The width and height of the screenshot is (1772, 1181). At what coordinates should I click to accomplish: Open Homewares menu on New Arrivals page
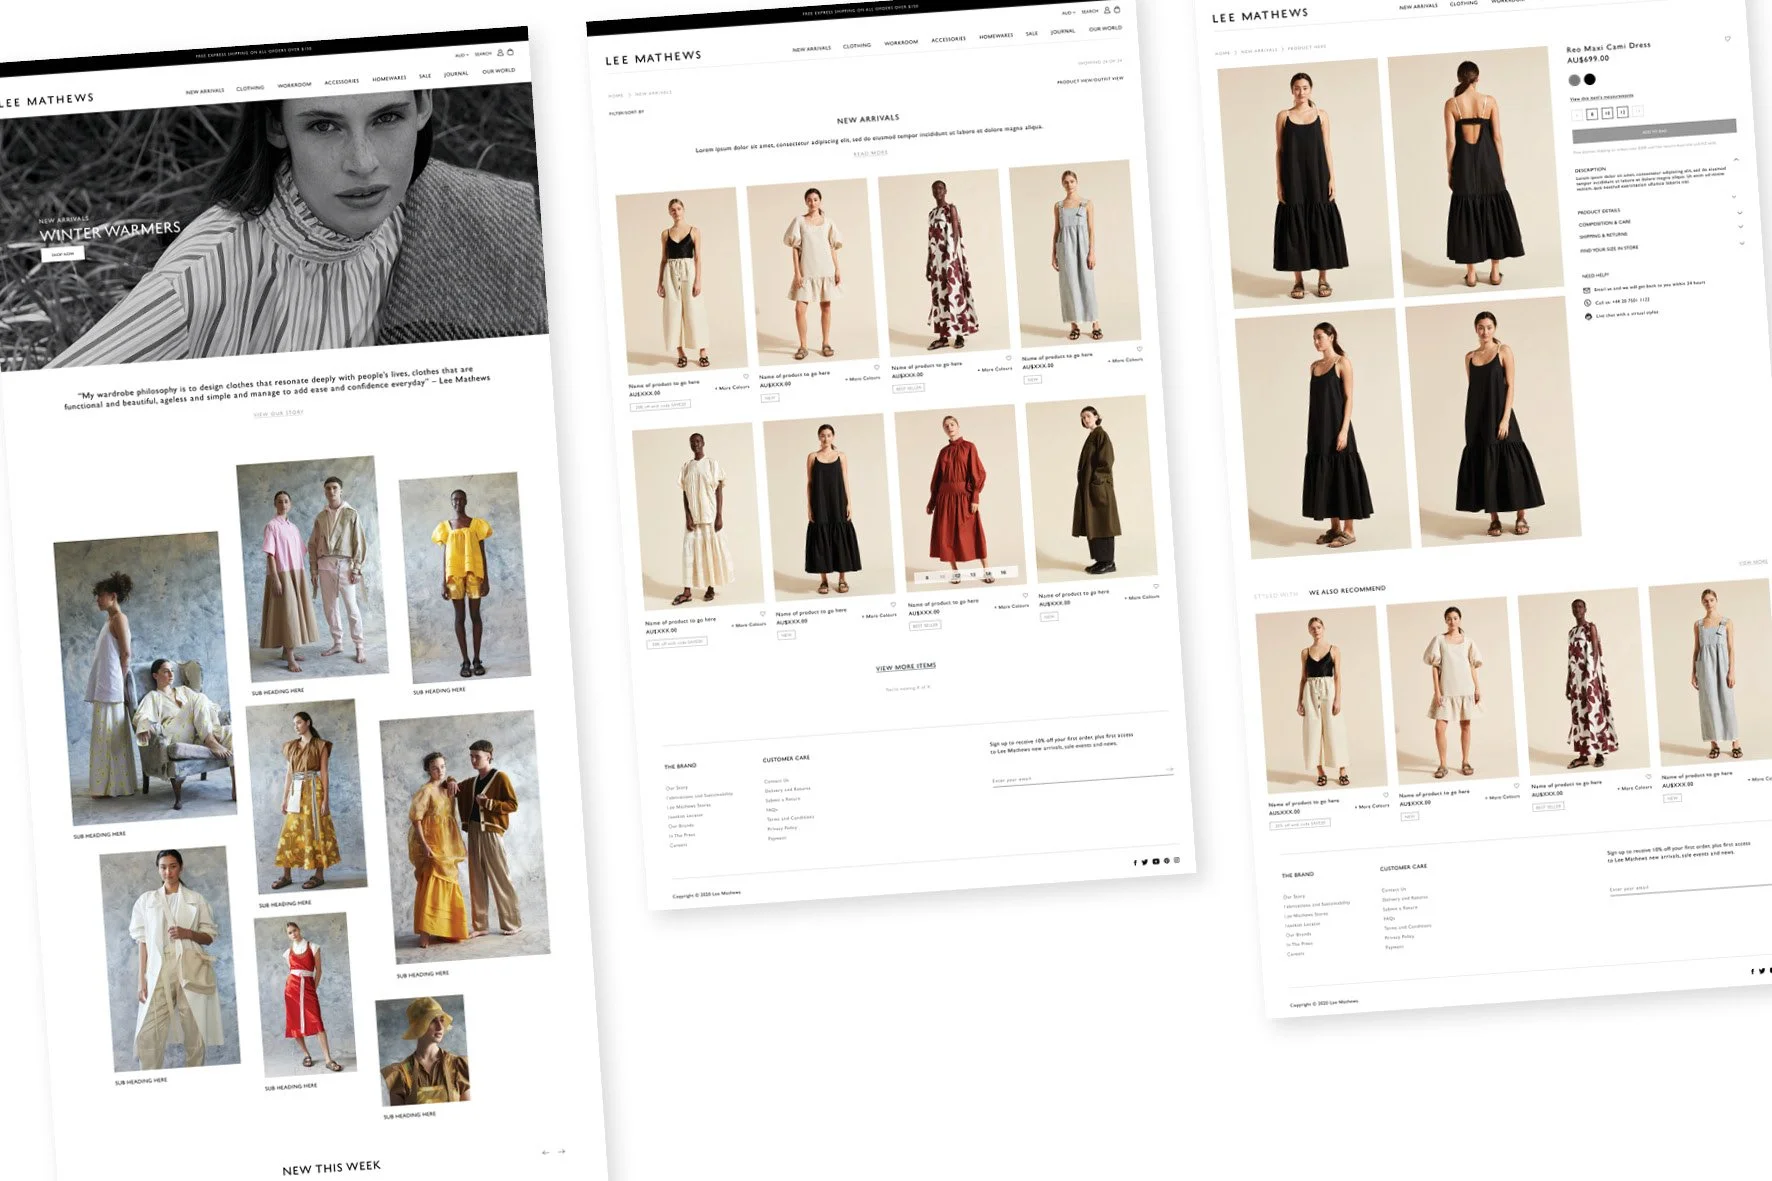click(996, 36)
